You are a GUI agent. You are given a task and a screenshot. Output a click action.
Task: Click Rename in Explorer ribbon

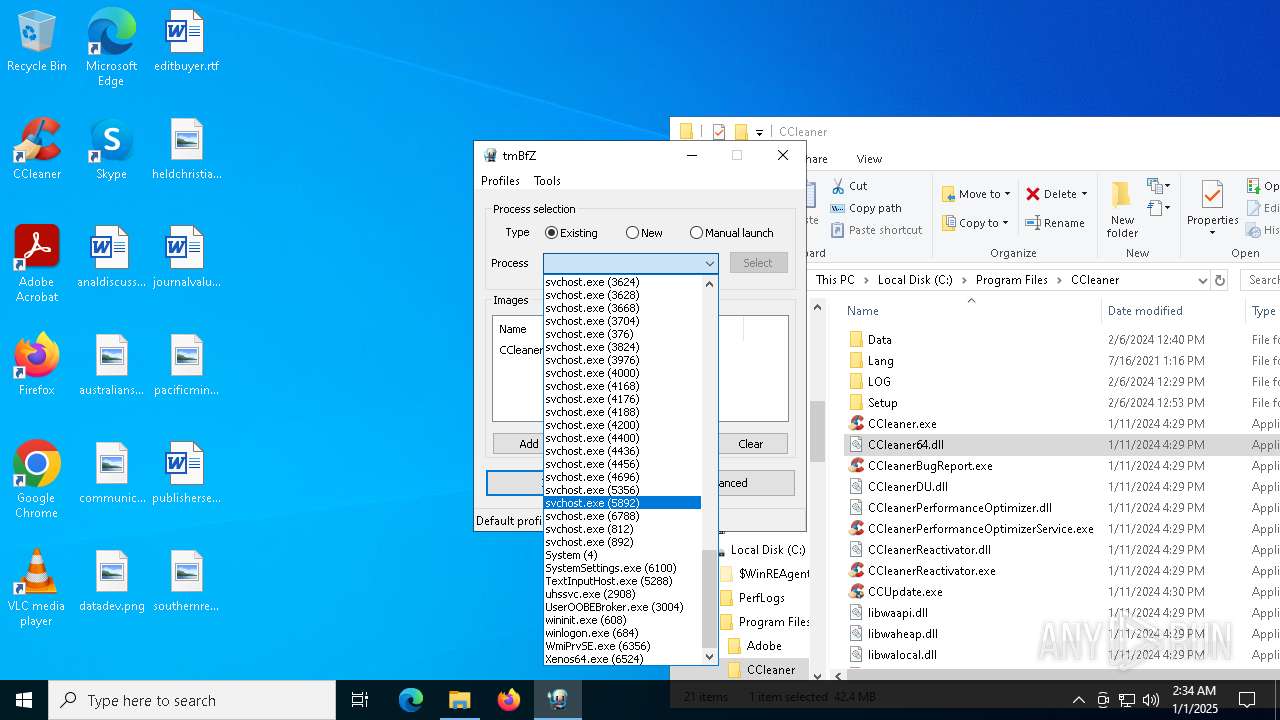coord(1055,223)
